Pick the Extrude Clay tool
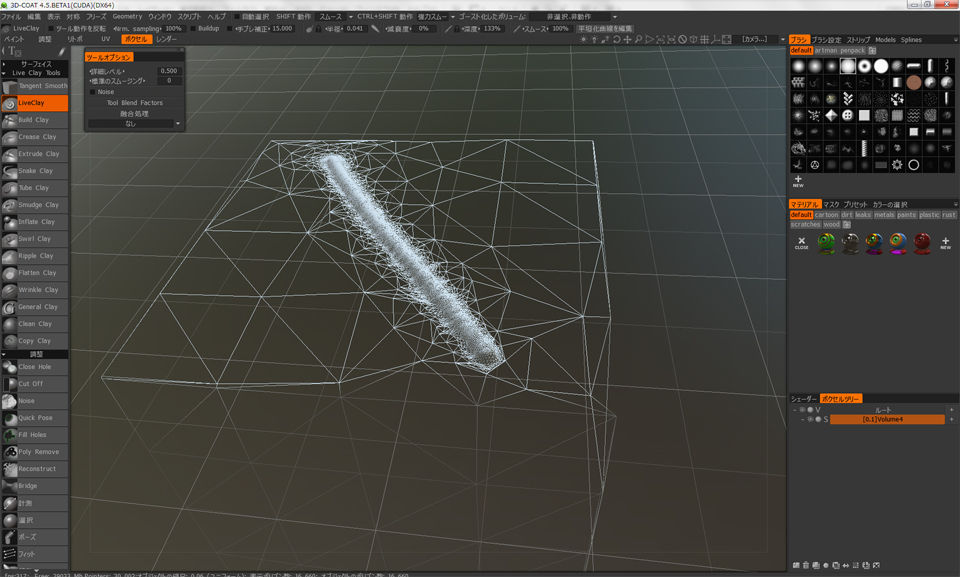960x577 pixels. pos(35,154)
